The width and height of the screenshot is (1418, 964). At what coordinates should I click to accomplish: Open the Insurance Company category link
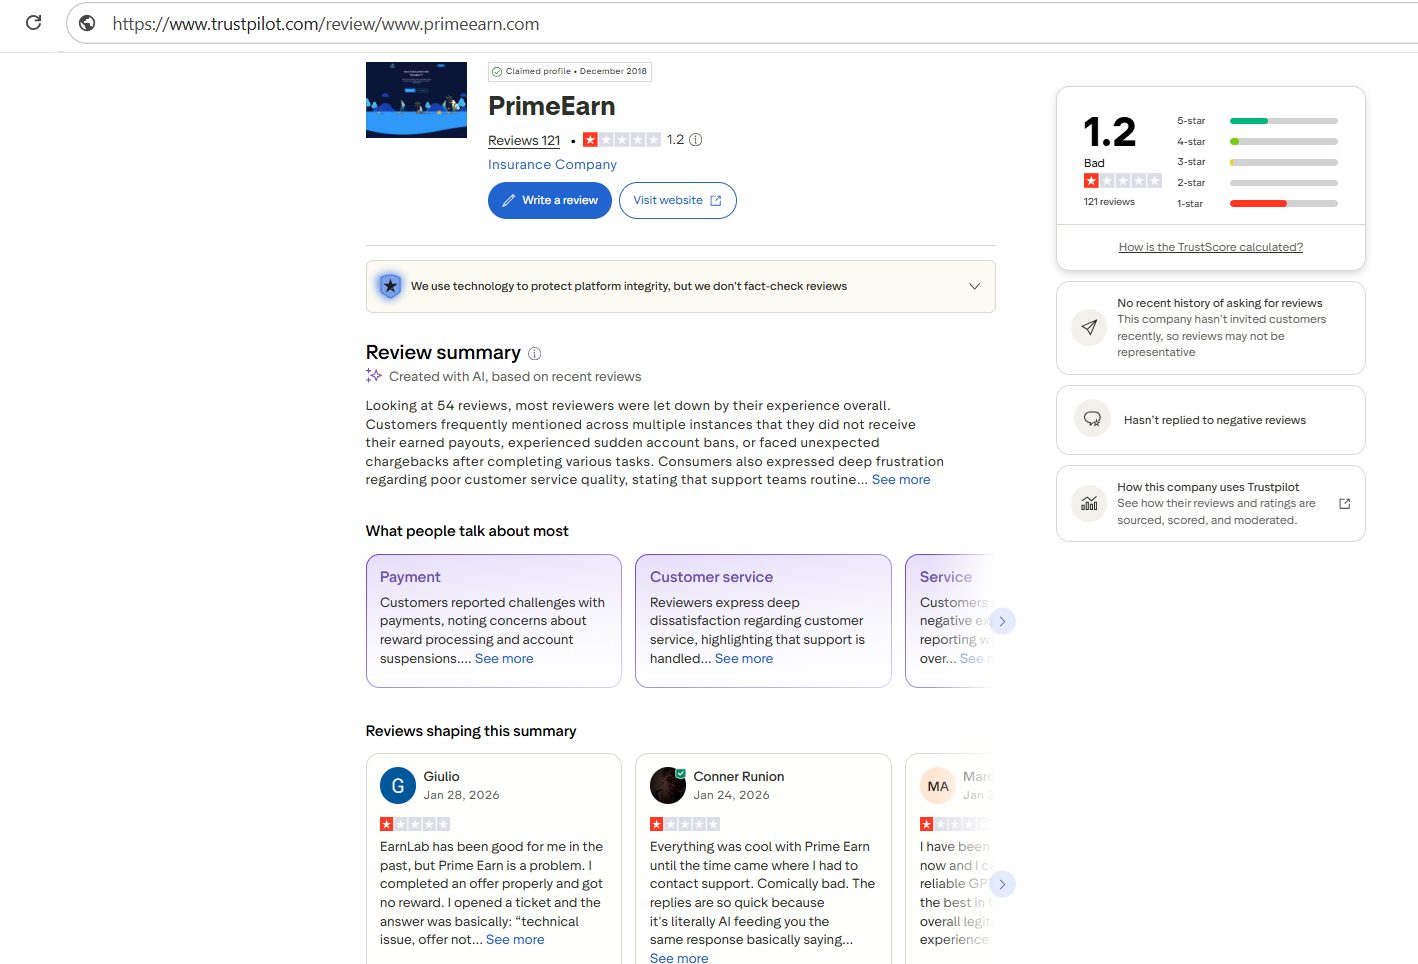(552, 165)
